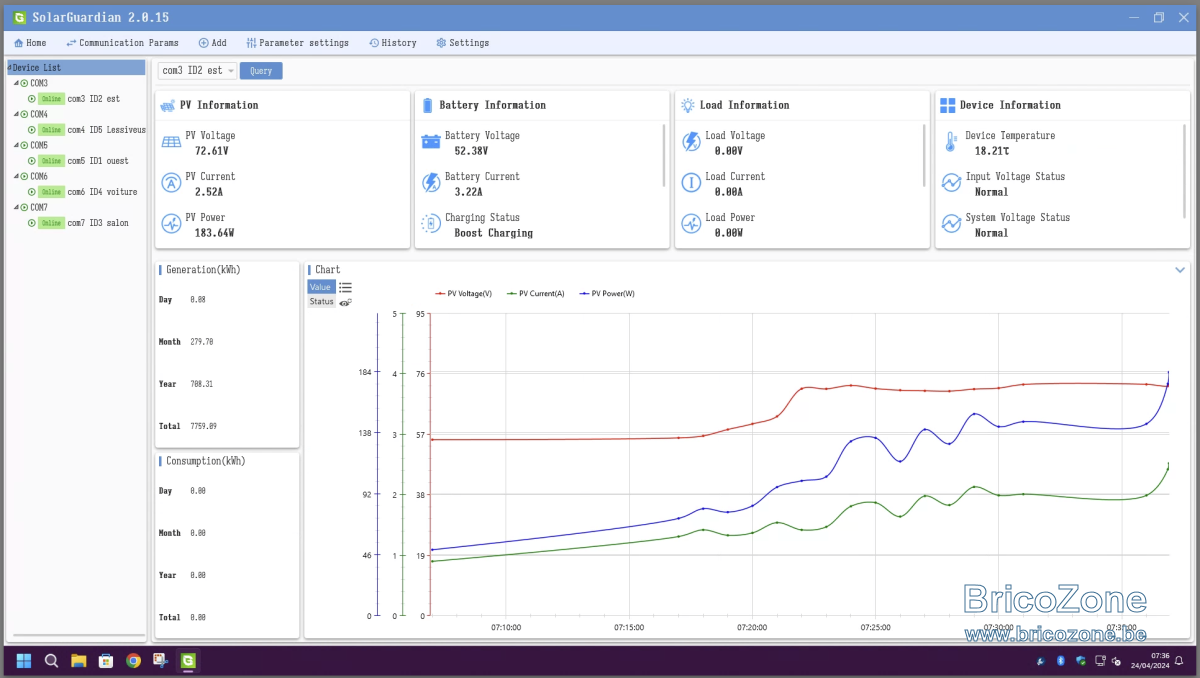Click the chart list-view icon beside Value
This screenshot has height=678, width=1200.
(345, 287)
